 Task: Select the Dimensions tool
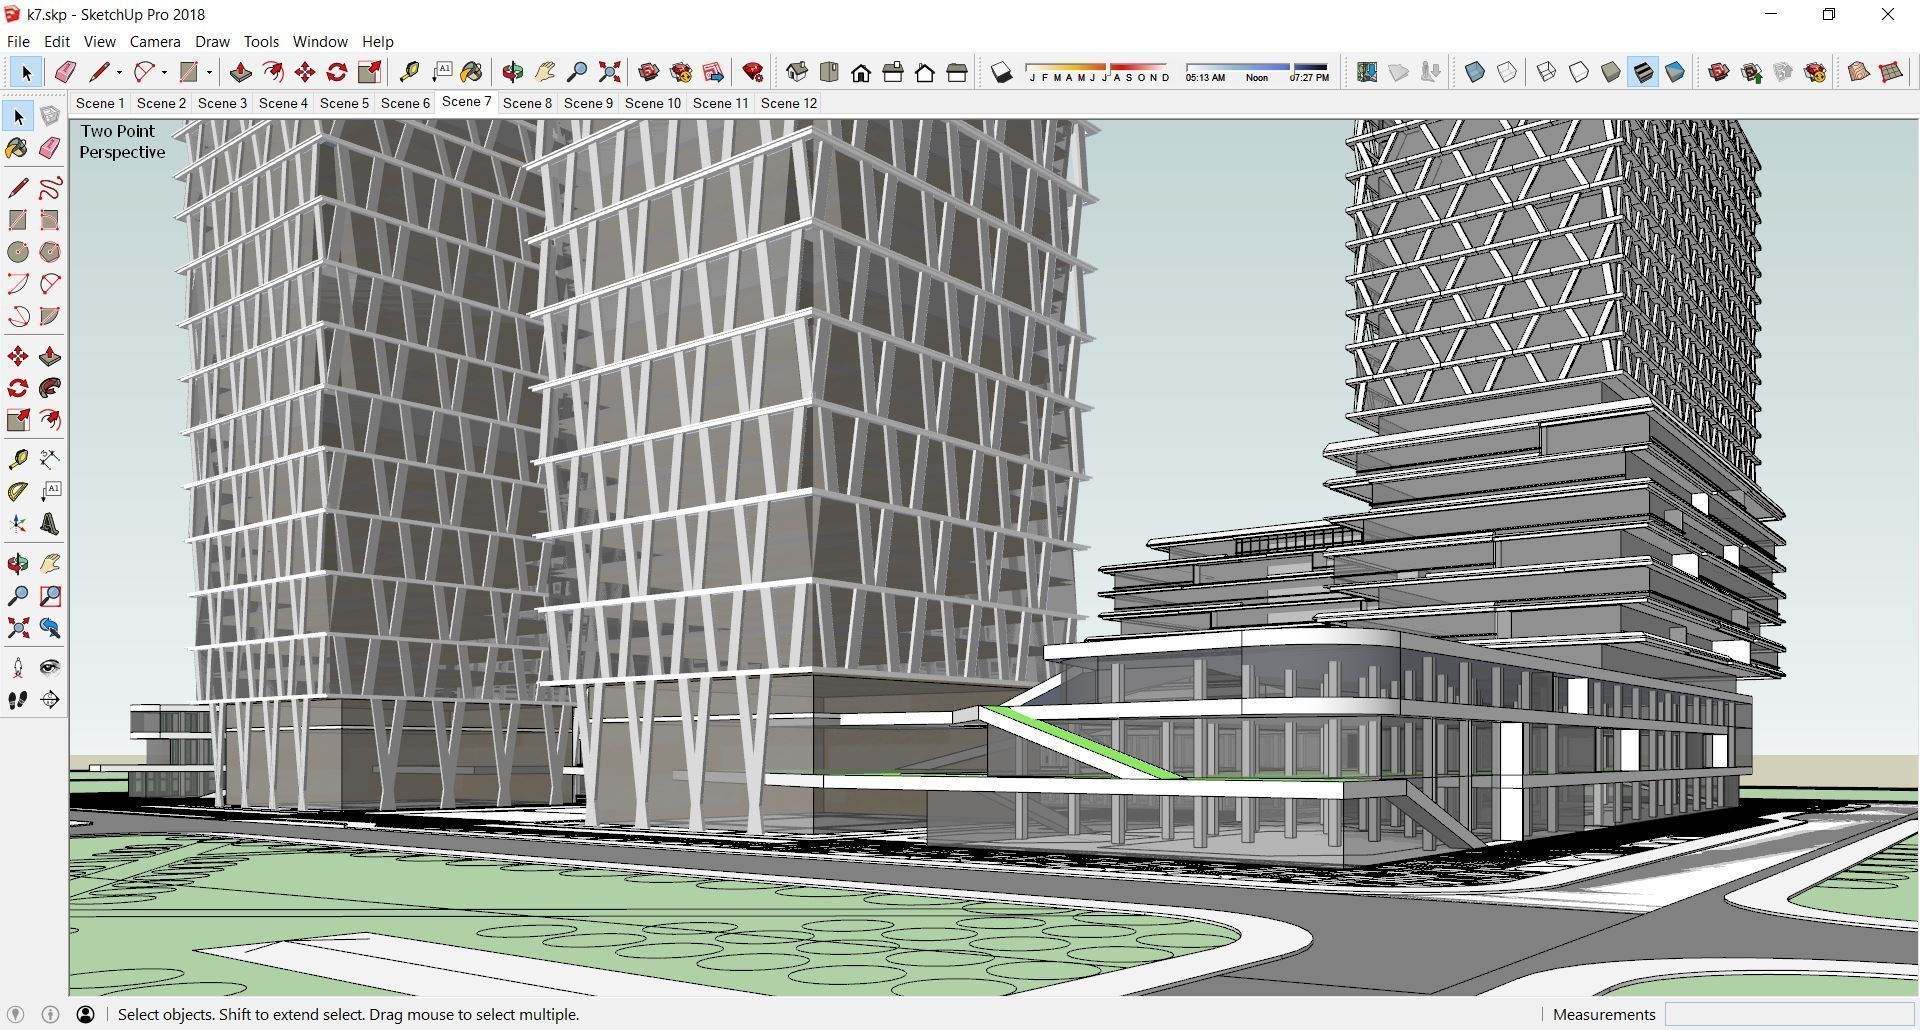[x=50, y=459]
